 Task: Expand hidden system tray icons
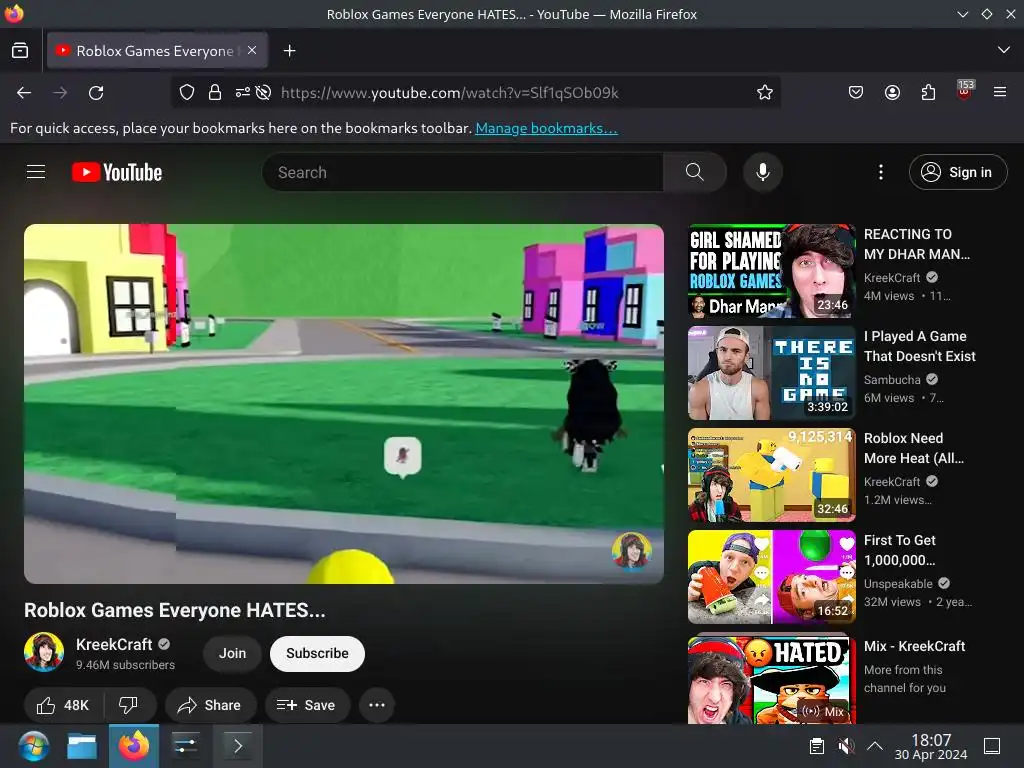click(875, 746)
